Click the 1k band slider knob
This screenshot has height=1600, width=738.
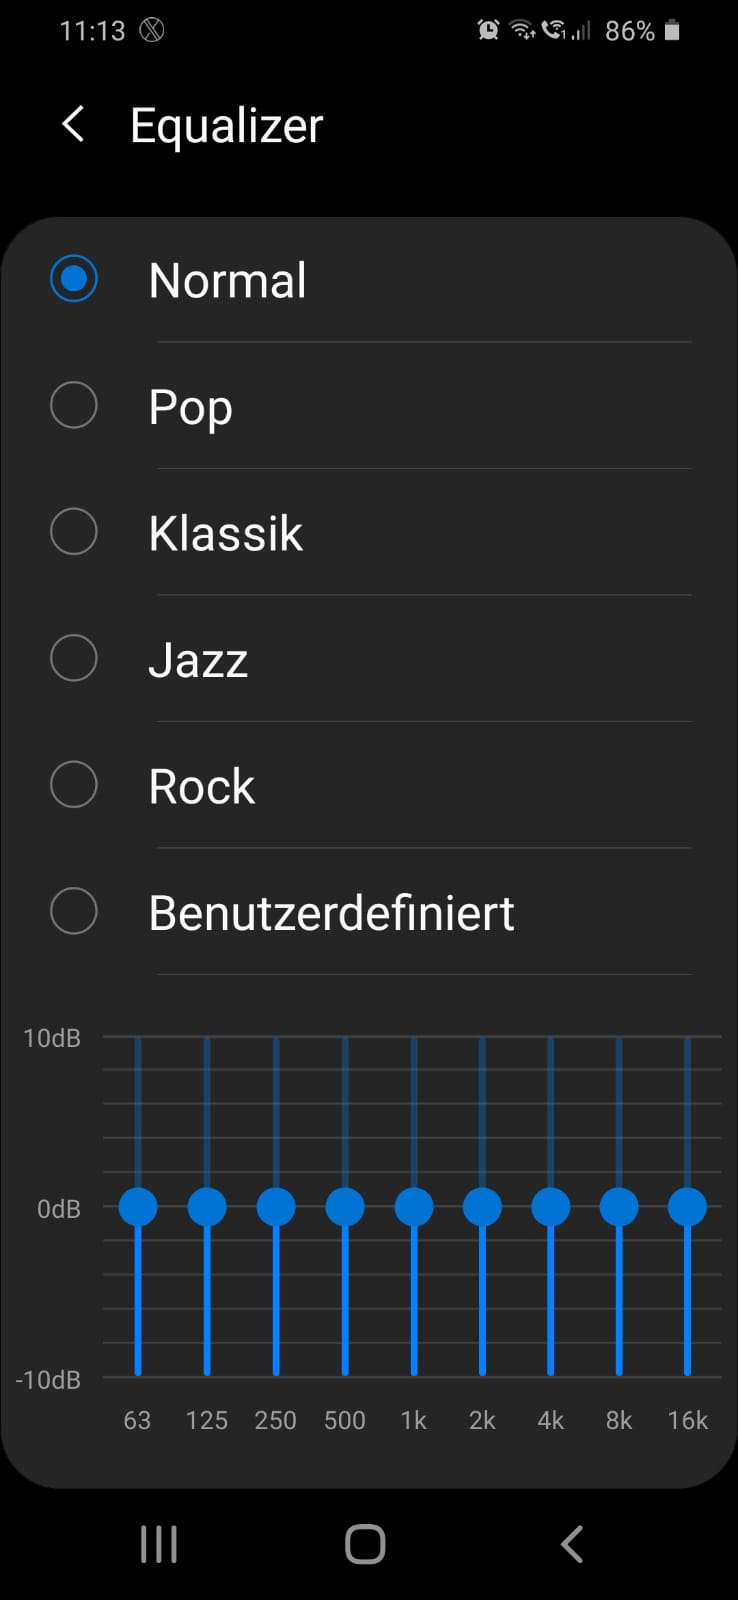tap(413, 1207)
